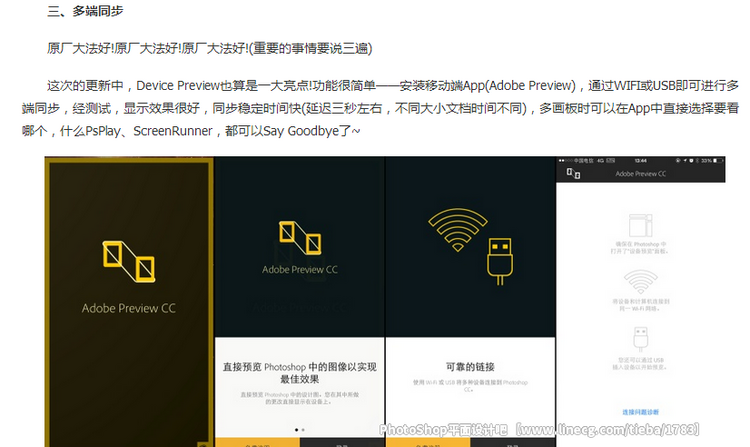The image size is (750, 447).
Task: Click the text 使用 Wi-Fi 或 USB 将多种设备连接到 Photoshop CC
Action: coord(470,386)
